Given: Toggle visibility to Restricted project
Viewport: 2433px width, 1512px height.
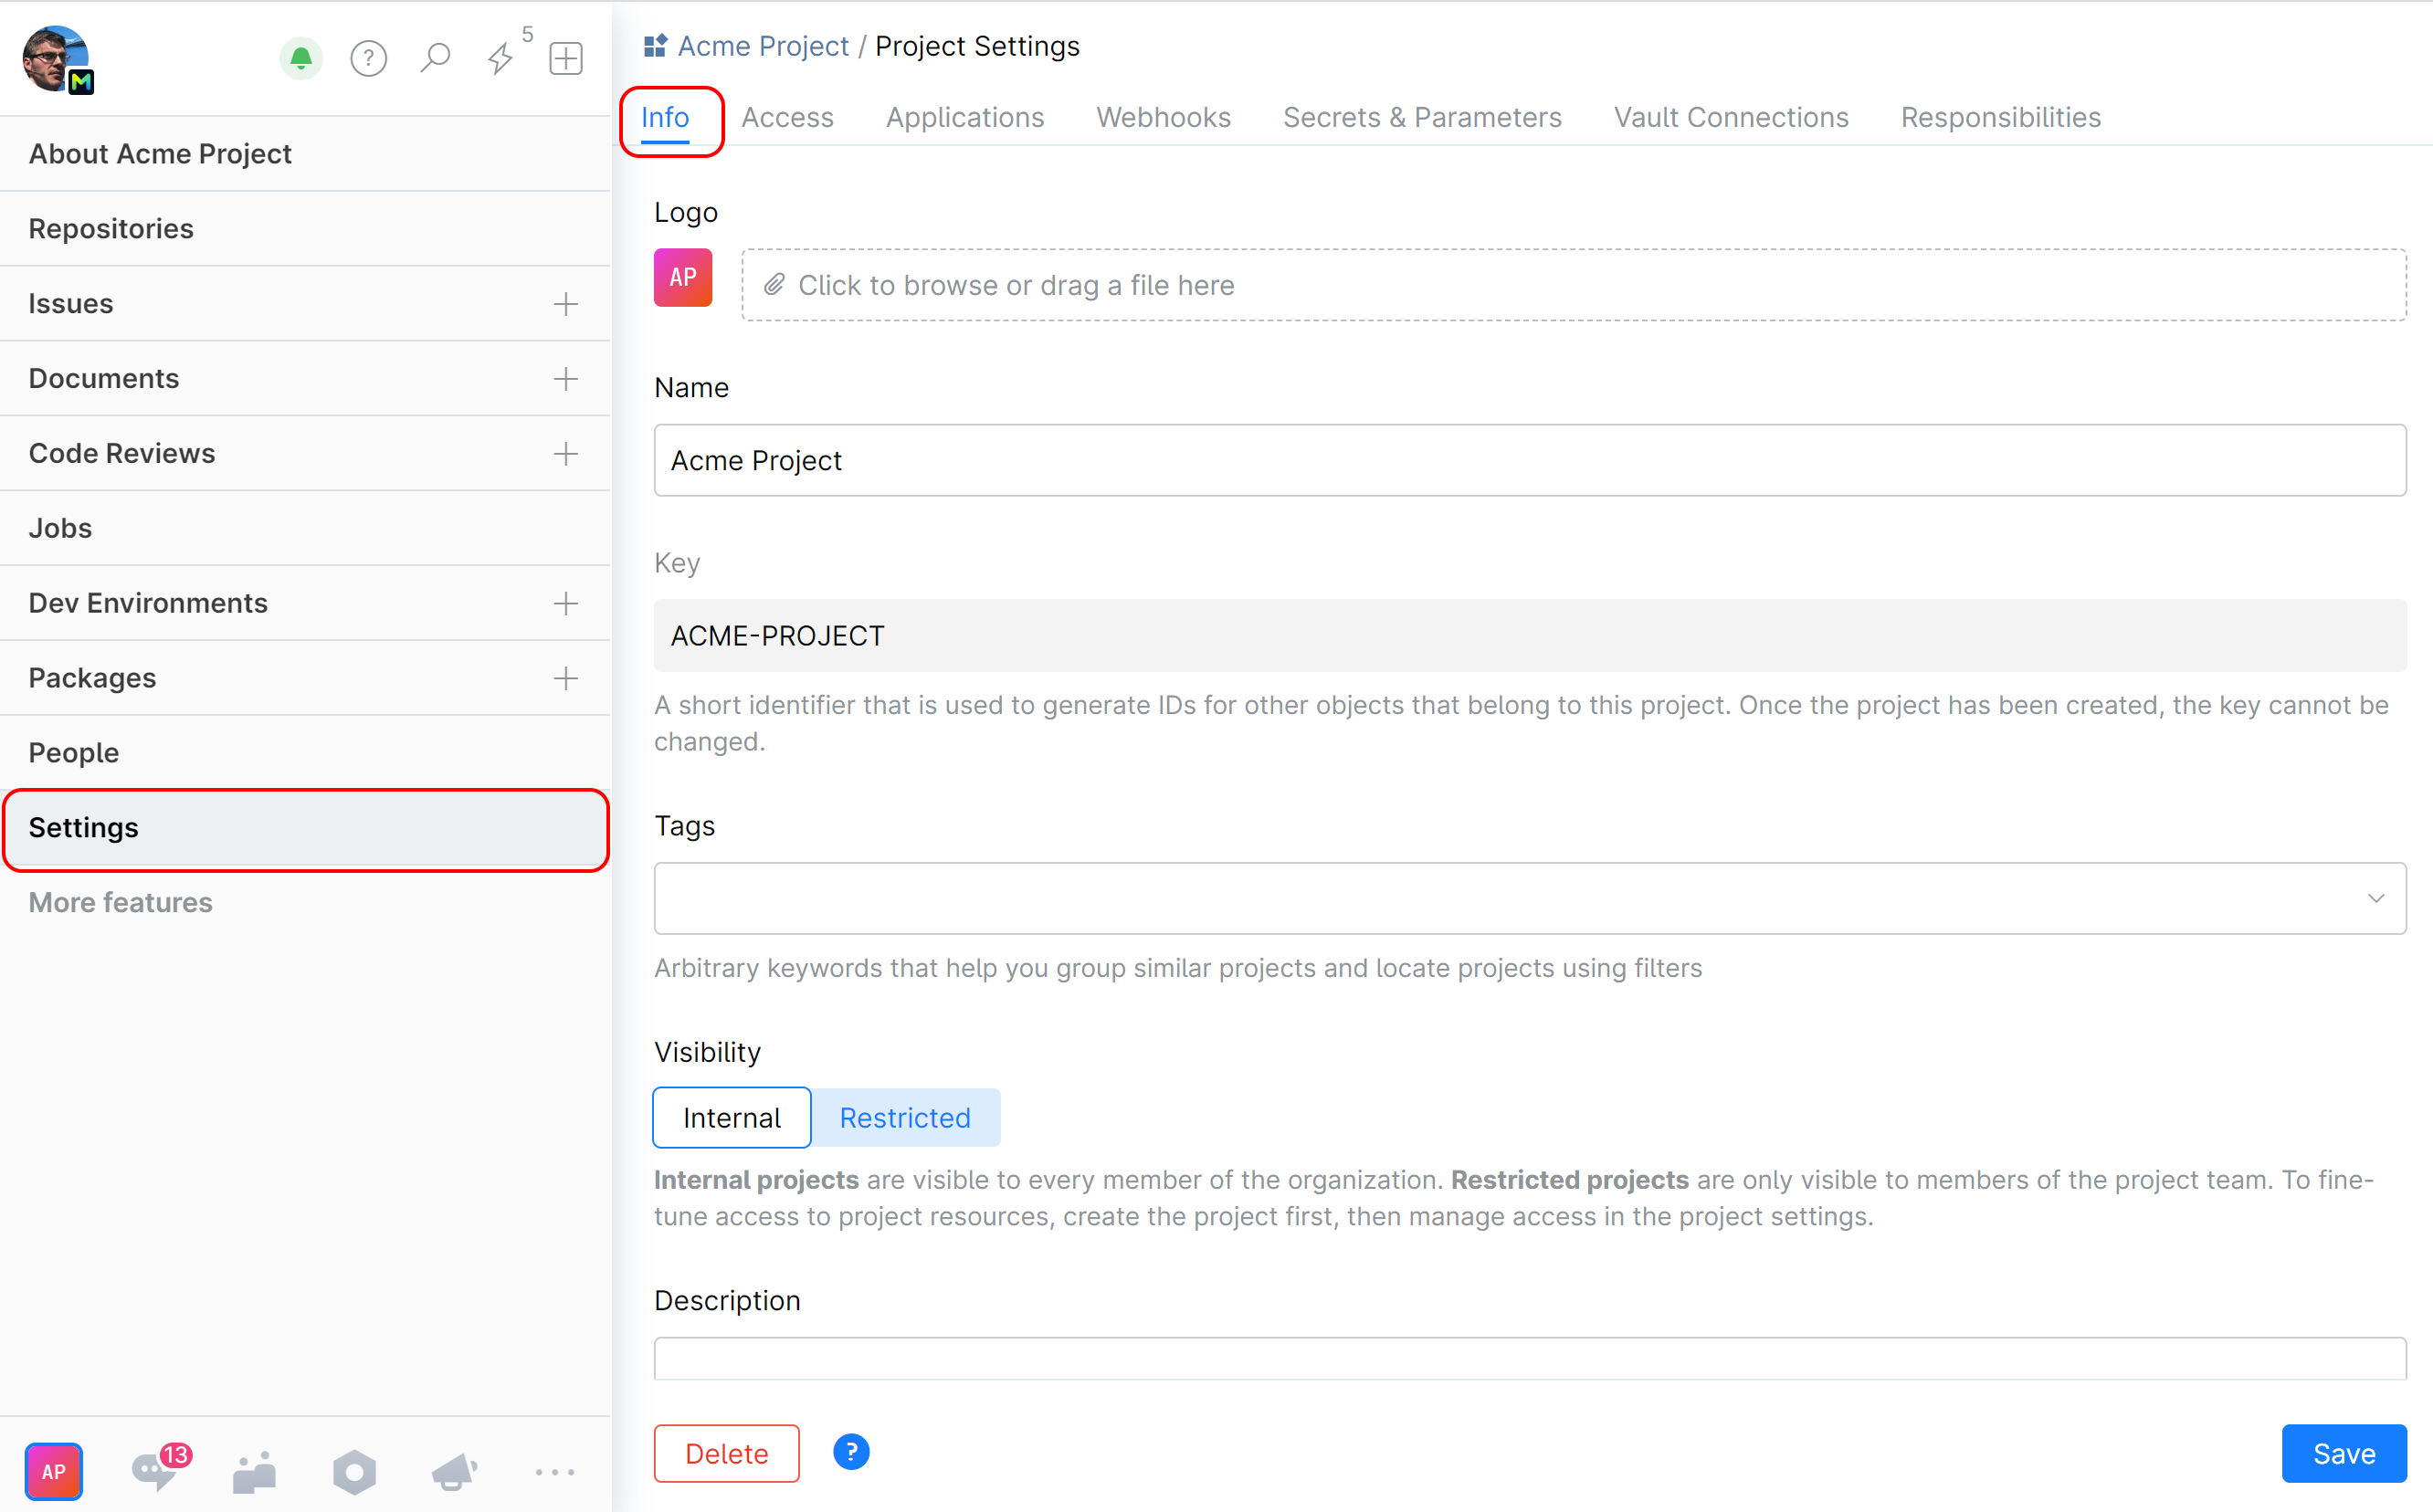Looking at the screenshot, I should (x=904, y=1117).
